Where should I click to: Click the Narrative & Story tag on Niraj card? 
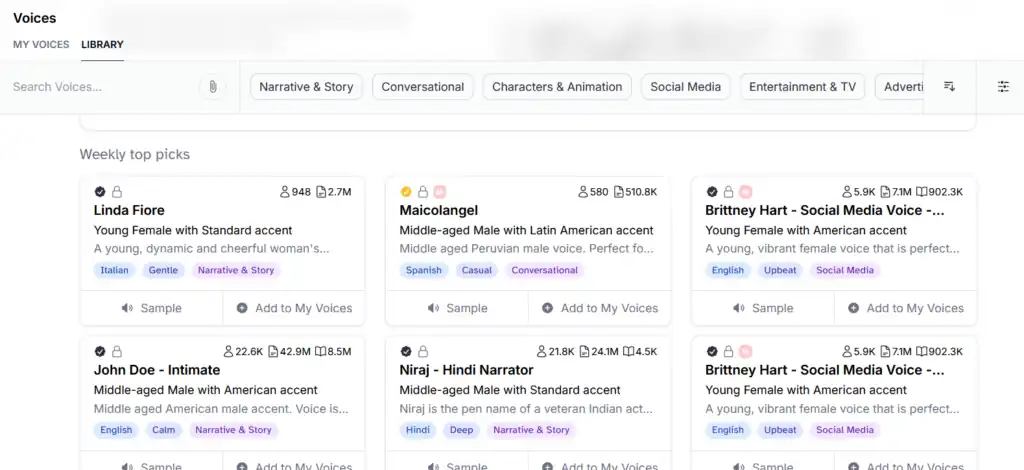pos(531,430)
